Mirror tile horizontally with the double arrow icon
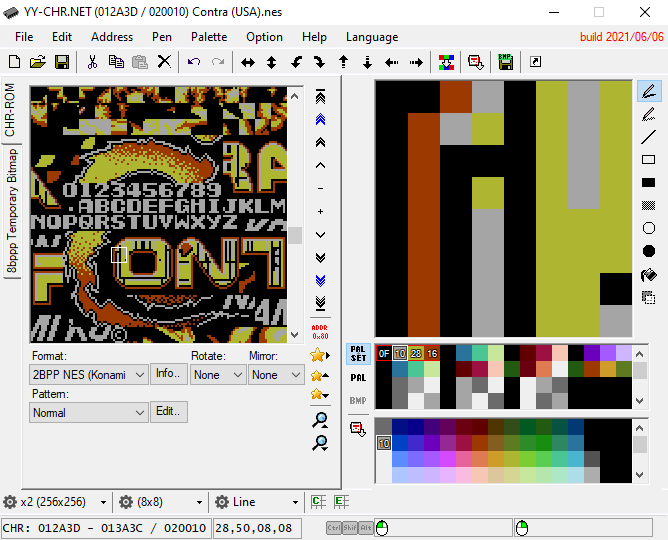Image resolution: width=668 pixels, height=540 pixels. tap(248, 63)
